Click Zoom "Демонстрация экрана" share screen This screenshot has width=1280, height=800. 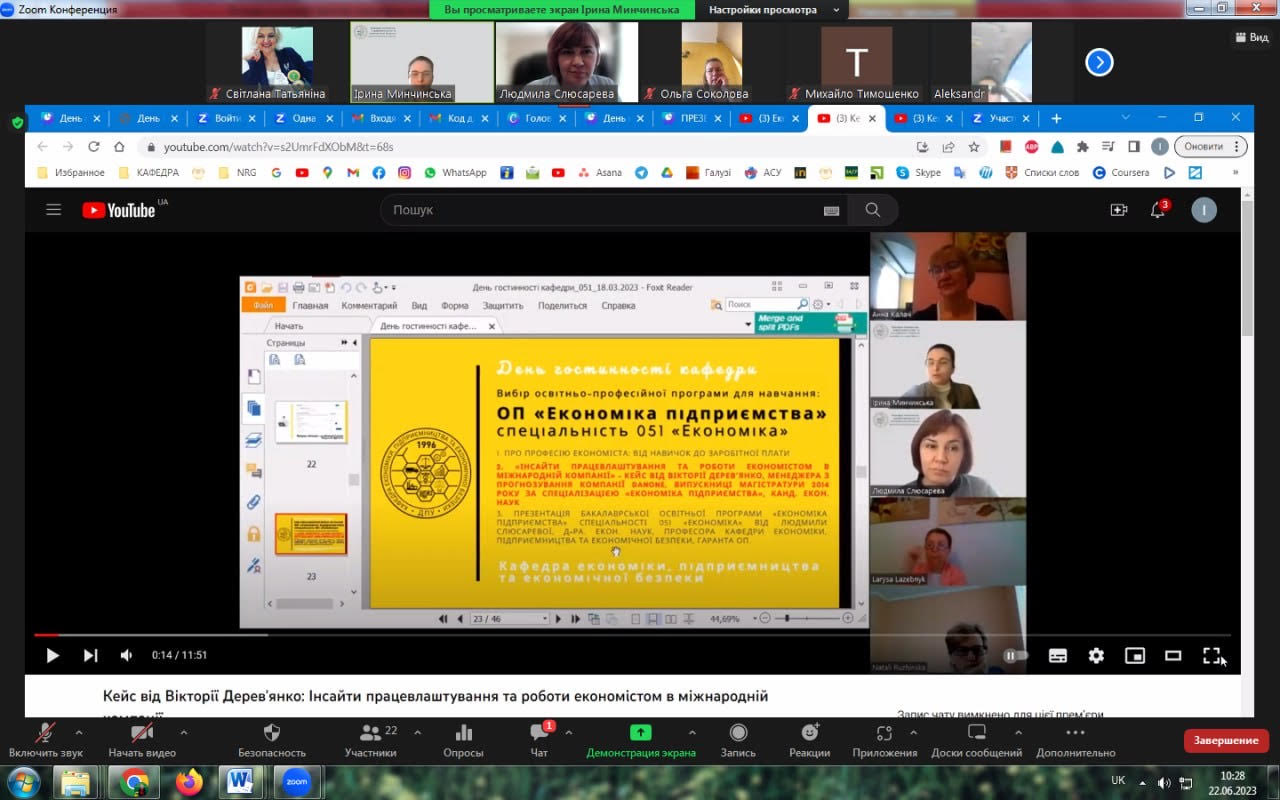(641, 741)
